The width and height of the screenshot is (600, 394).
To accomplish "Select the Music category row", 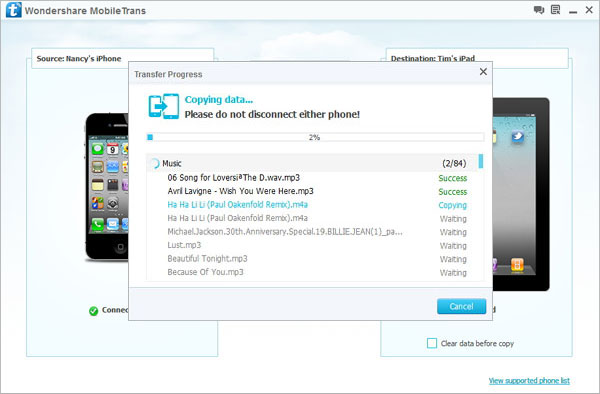I will coord(312,163).
